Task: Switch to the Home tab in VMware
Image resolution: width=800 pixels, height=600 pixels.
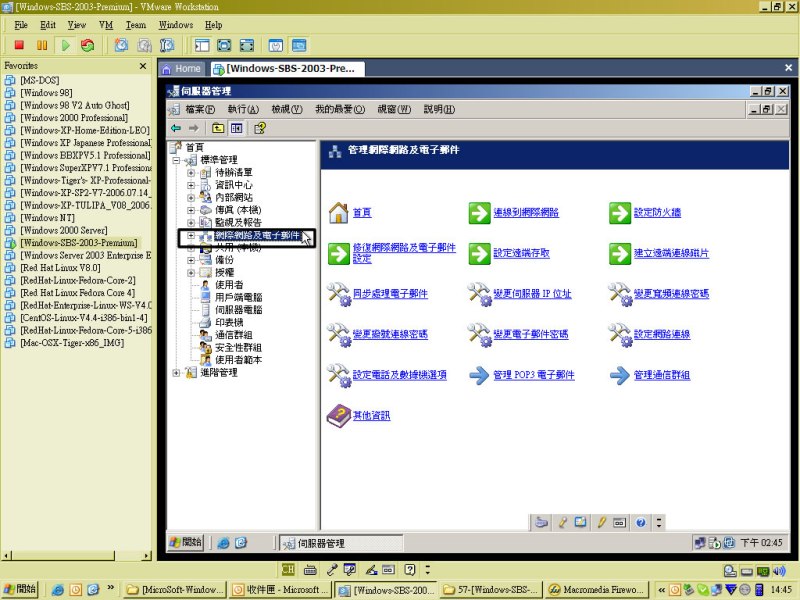Action: pyautogui.click(x=182, y=68)
